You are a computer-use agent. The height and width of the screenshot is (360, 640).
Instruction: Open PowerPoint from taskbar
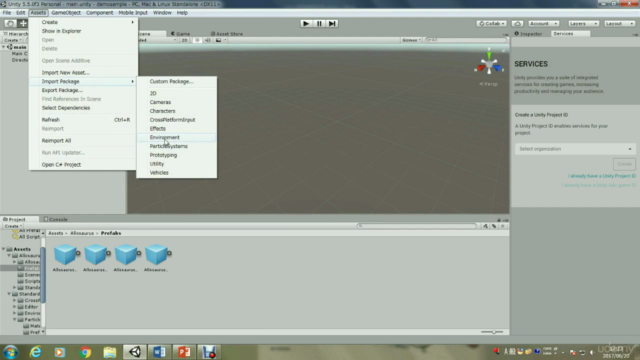pos(184,352)
